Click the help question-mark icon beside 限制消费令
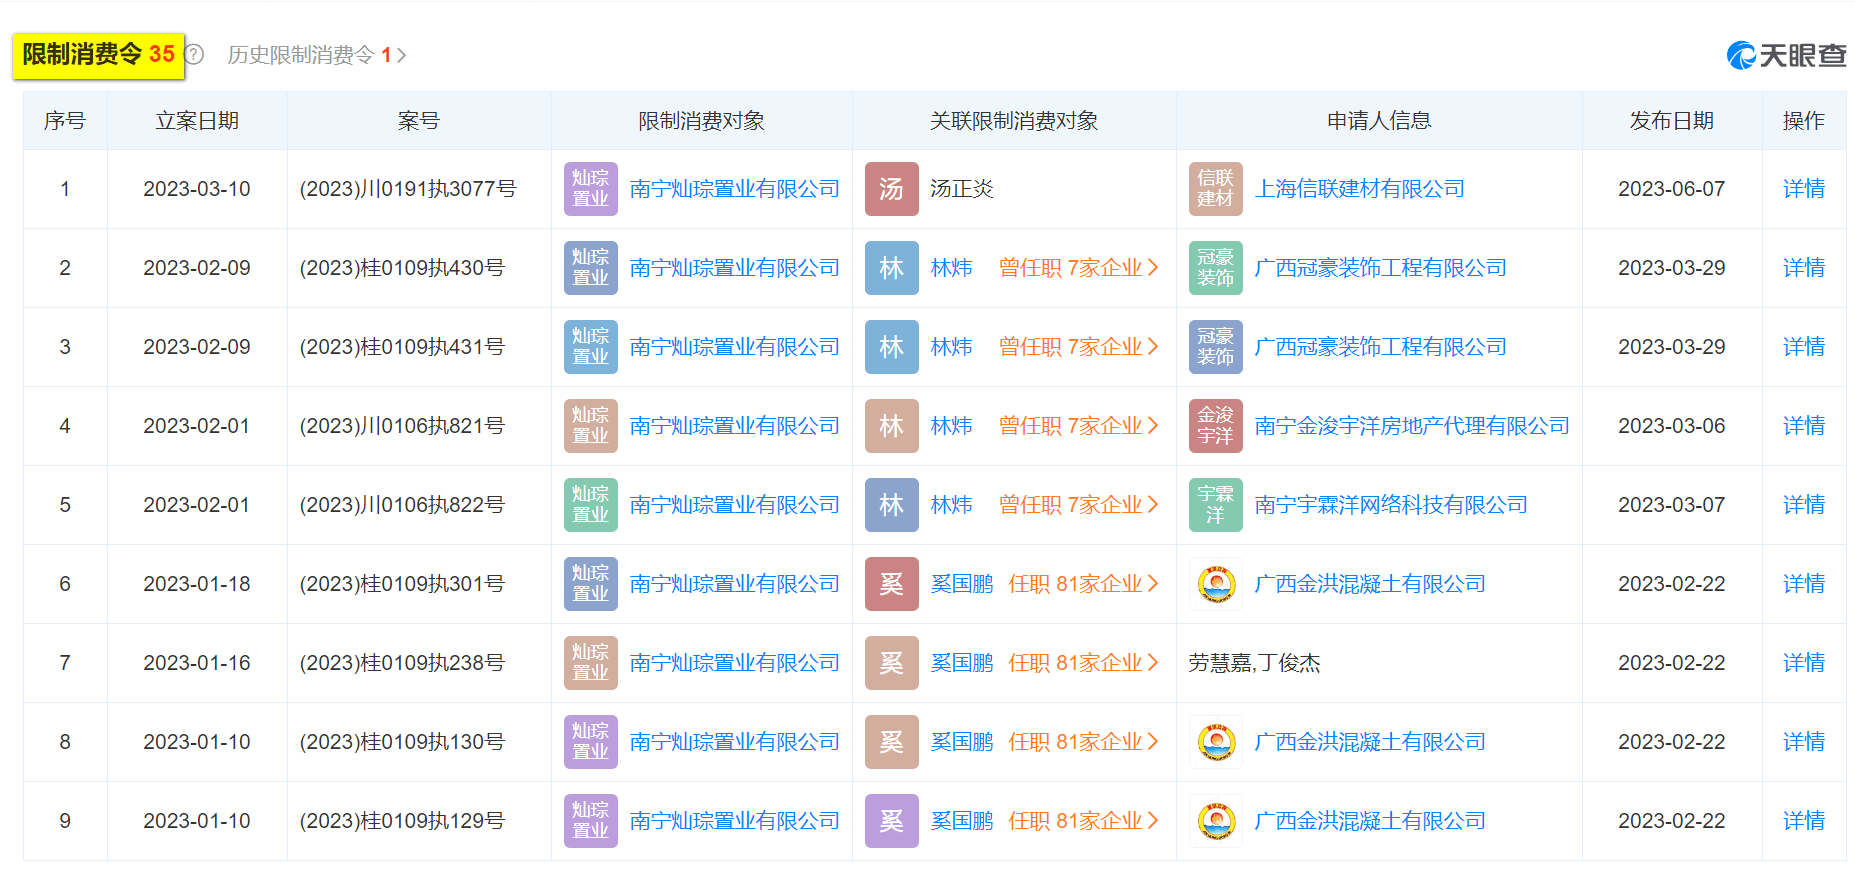Image resolution: width=1855 pixels, height=869 pixels. pos(195,55)
